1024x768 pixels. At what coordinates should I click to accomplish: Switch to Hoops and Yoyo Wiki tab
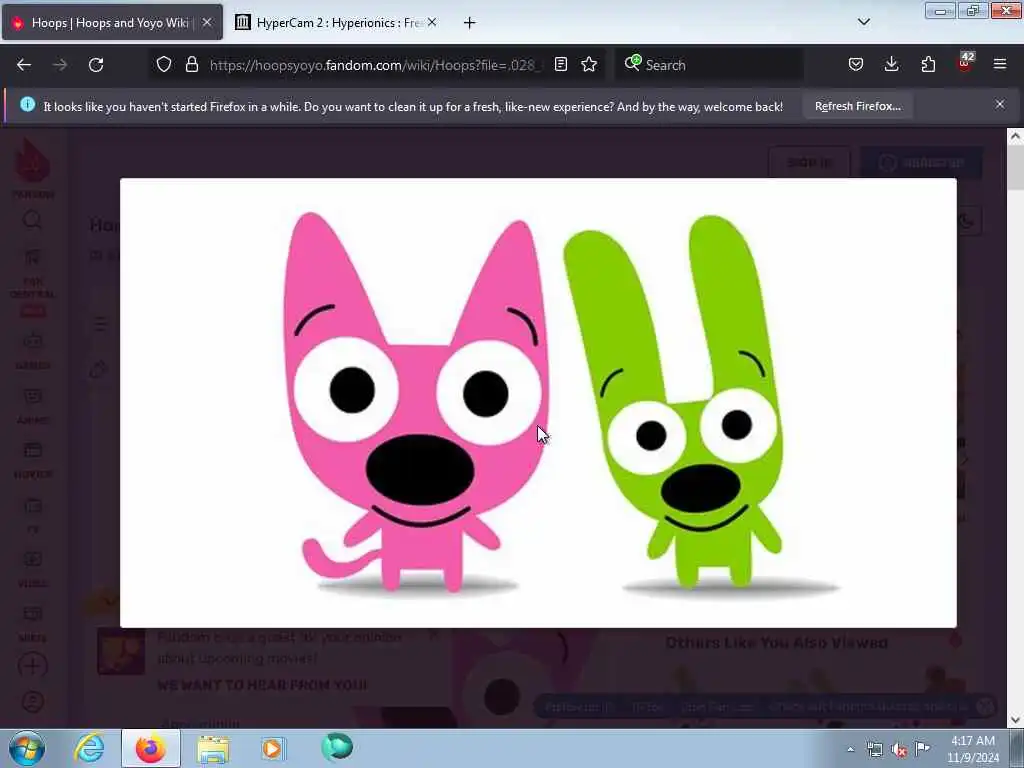(112, 23)
